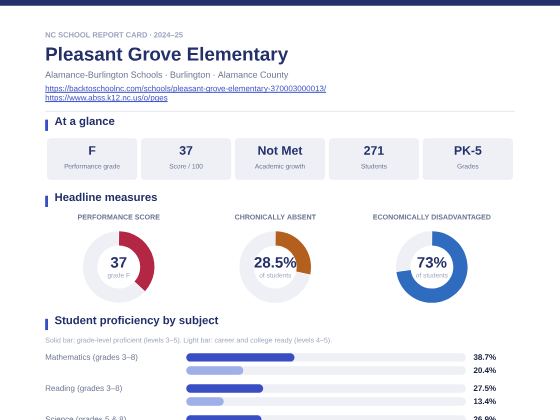This screenshot has width=560, height=420.
Task: Open the abss.k12.nc.us school website link
Action: 106,98
